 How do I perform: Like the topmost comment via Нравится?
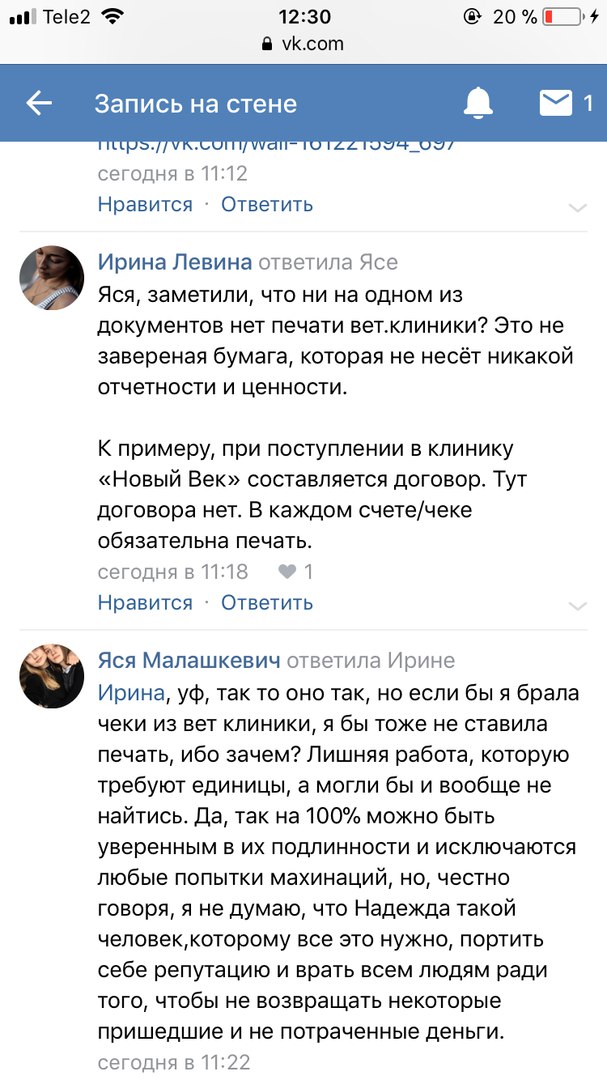coord(145,205)
